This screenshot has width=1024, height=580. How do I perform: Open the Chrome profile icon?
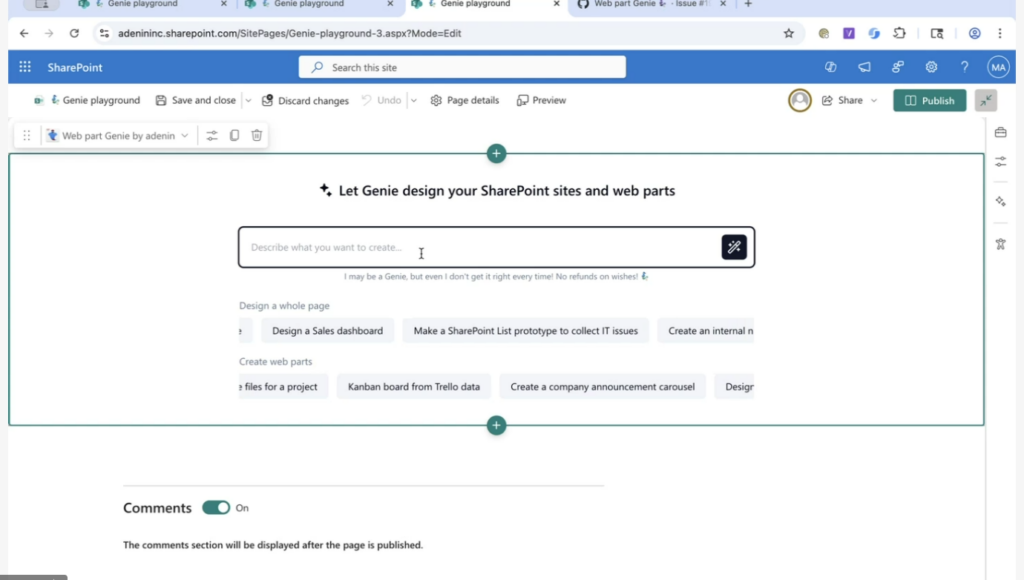(974, 33)
